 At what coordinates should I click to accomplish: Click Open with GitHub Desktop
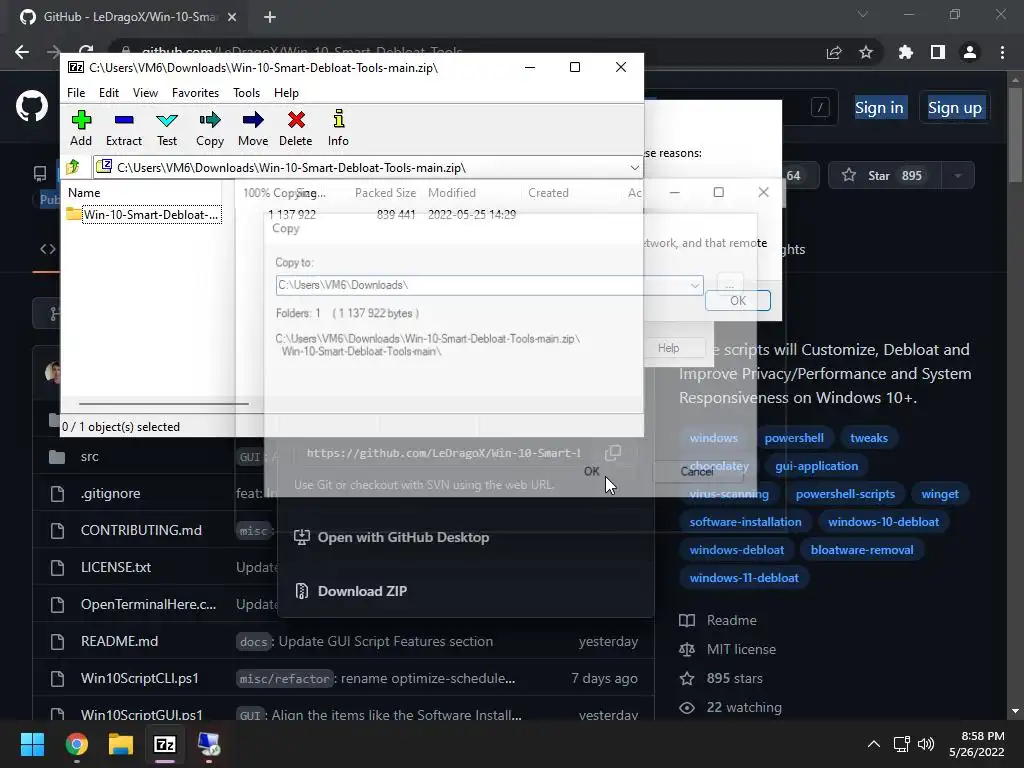click(391, 537)
